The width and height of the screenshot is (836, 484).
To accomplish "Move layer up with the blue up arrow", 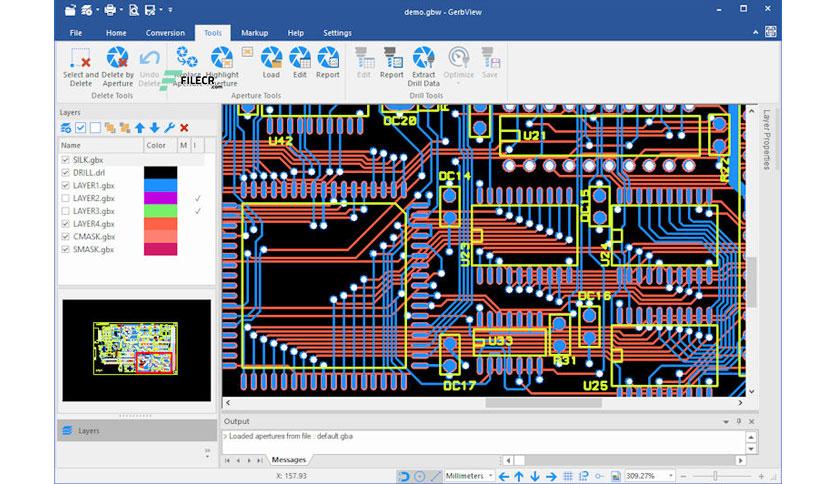I will pyautogui.click(x=140, y=128).
